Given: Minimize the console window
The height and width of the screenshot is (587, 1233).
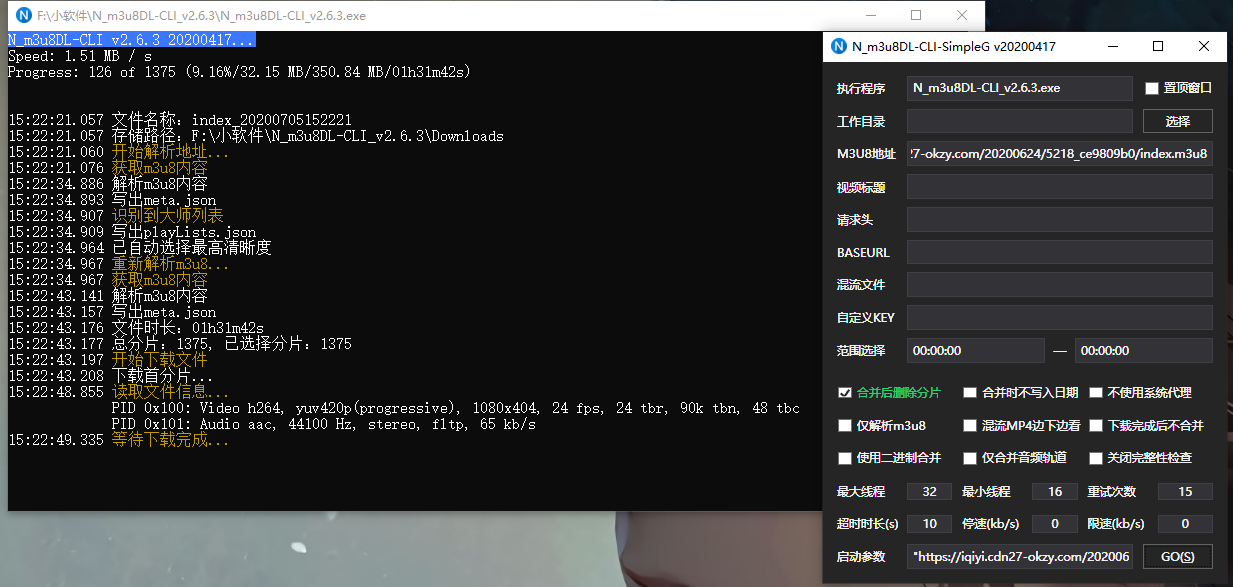Looking at the screenshot, I should point(870,15).
